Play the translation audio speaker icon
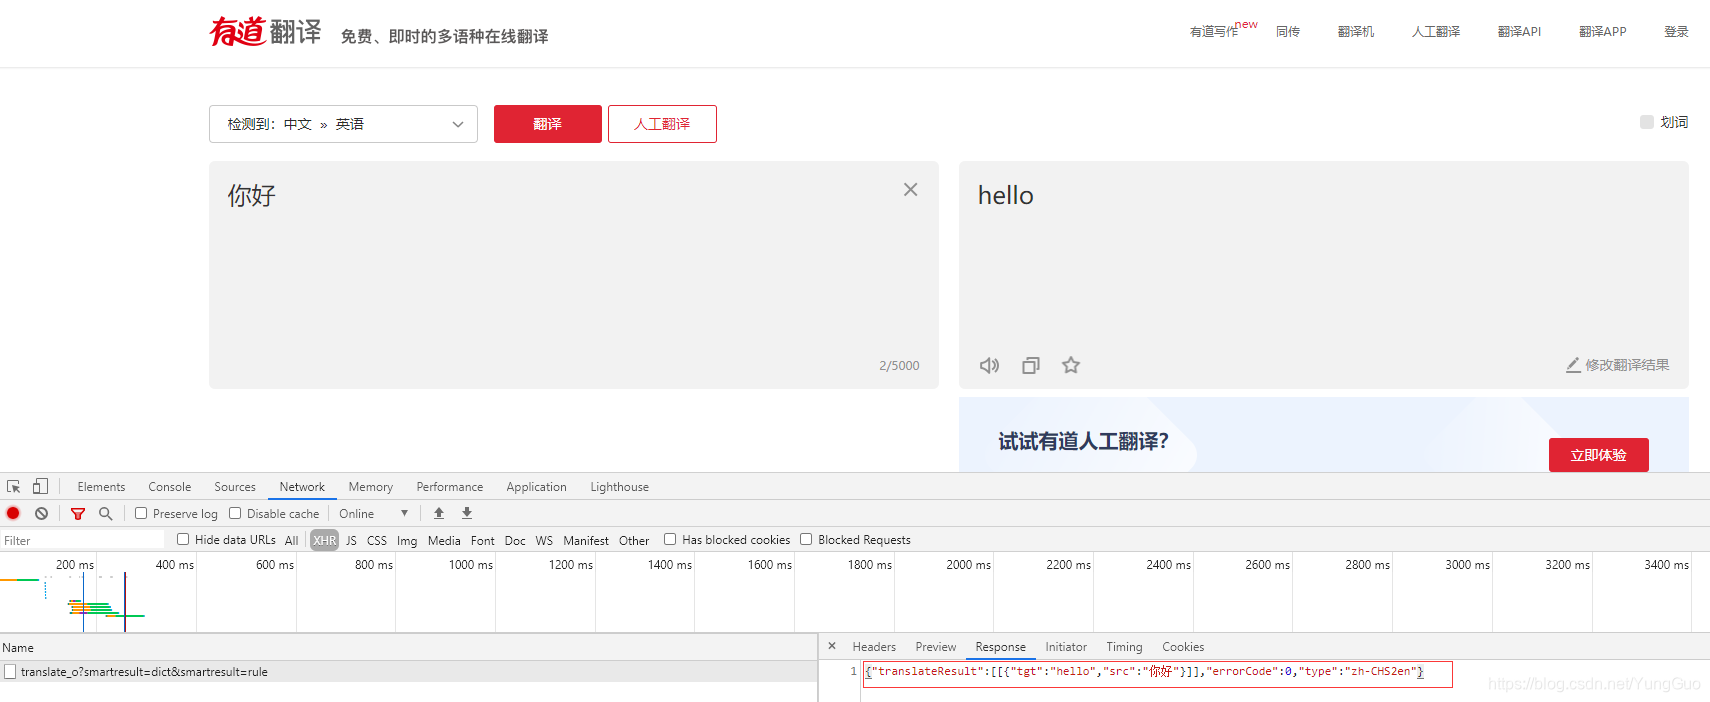 tap(989, 365)
